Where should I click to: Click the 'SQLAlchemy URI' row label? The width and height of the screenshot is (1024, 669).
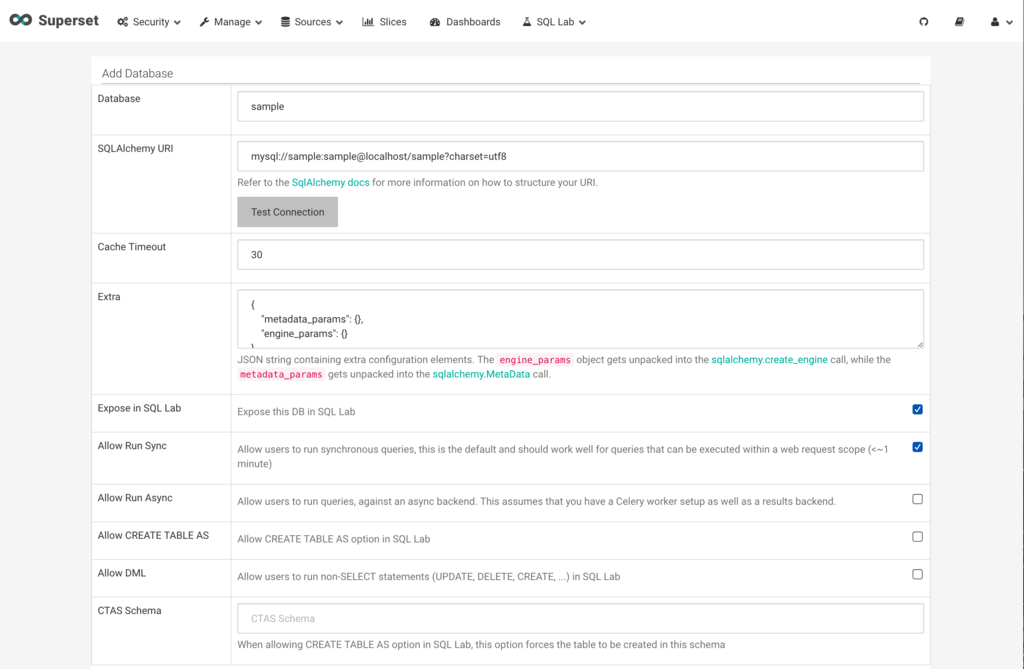tap(135, 148)
